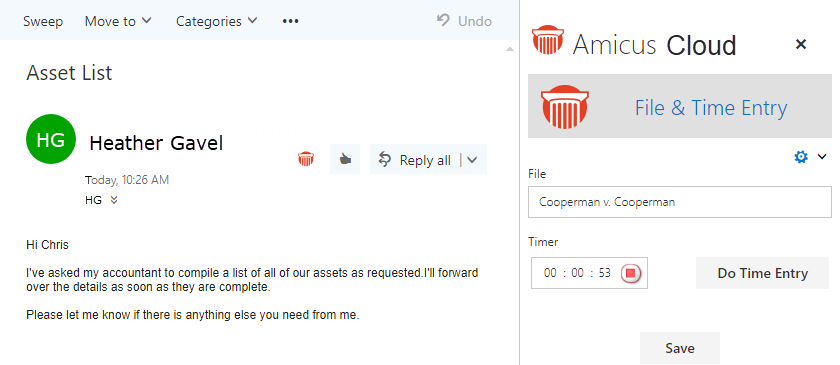The width and height of the screenshot is (840, 365).
Task: Expand the Categories dropdown
Action: [217, 21]
